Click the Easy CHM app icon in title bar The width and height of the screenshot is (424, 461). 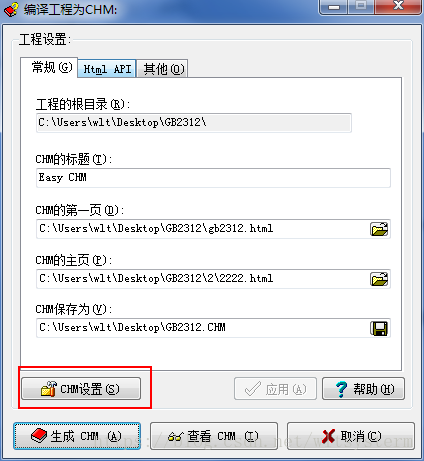click(x=11, y=9)
